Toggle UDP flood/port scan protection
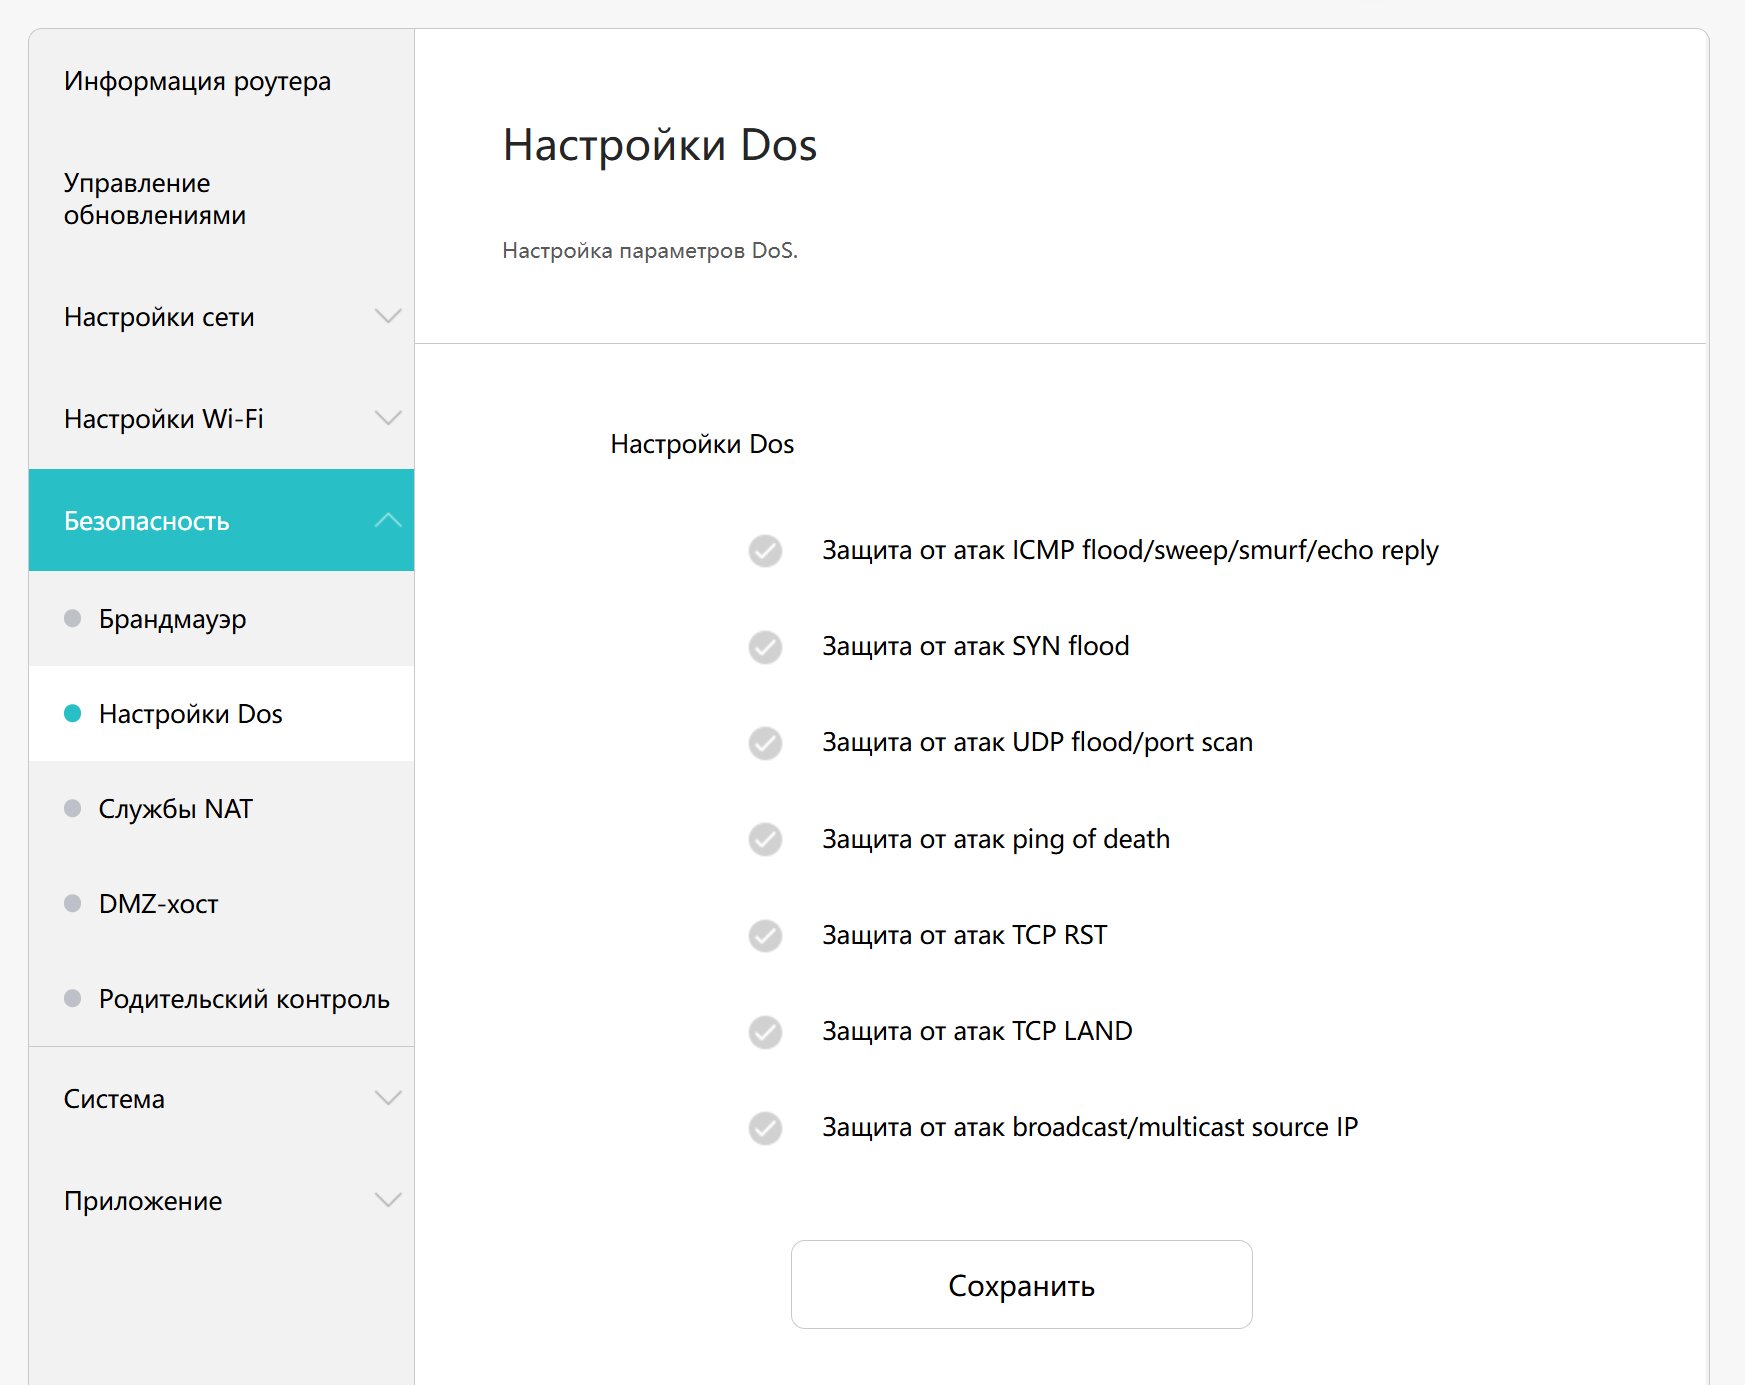The height and width of the screenshot is (1385, 1745). pyautogui.click(x=765, y=743)
